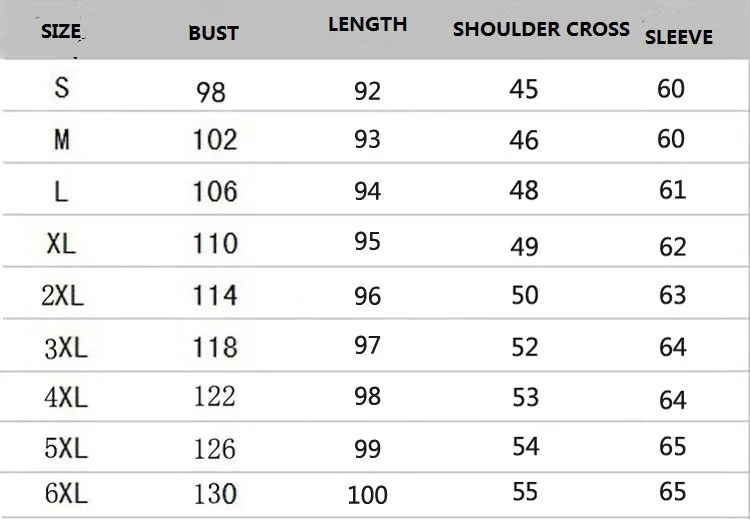750x520 pixels.
Task: Click the BUST column header
Action: click(x=213, y=33)
